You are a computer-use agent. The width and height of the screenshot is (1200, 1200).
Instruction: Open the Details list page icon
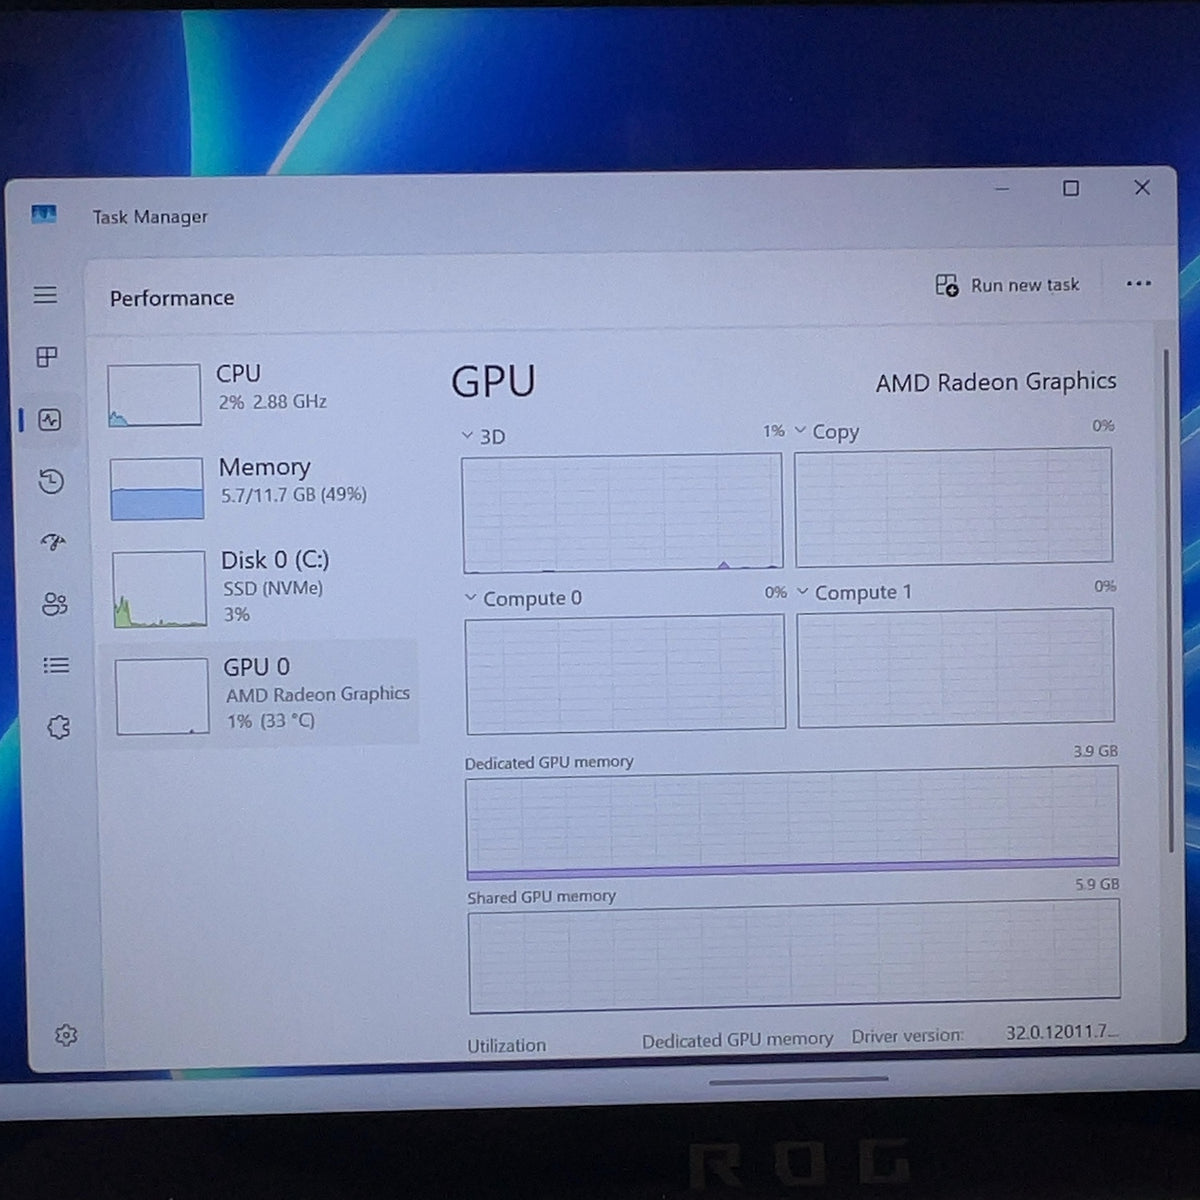click(x=57, y=665)
